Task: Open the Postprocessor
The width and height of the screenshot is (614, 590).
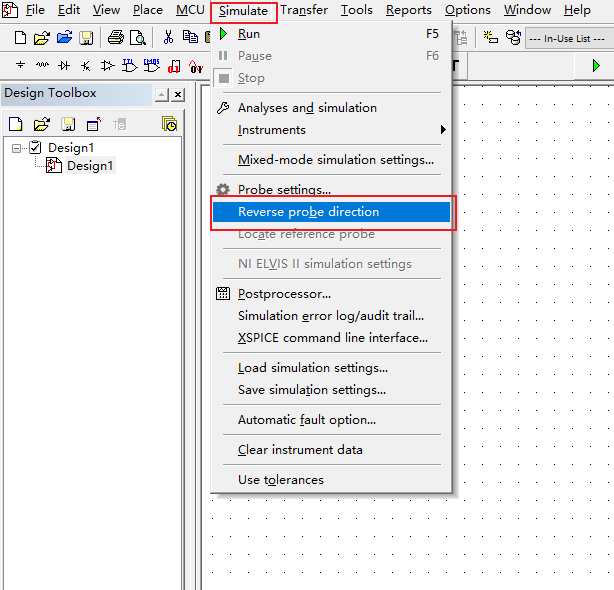Action: click(331, 294)
